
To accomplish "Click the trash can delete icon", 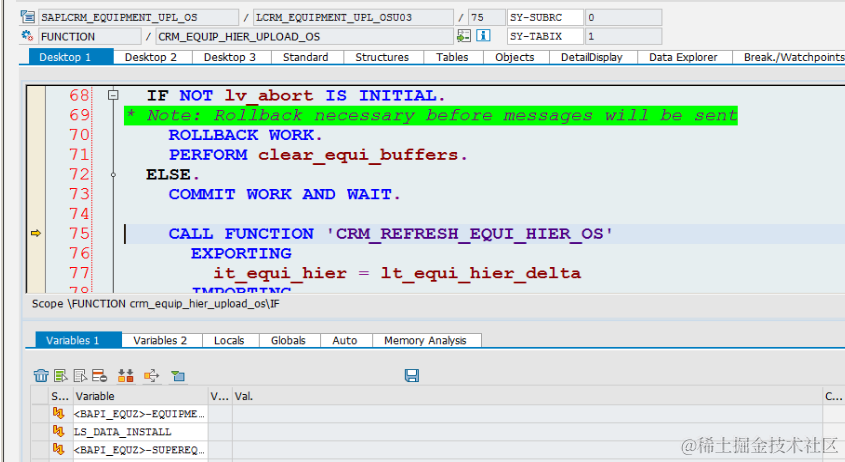I will (41, 376).
